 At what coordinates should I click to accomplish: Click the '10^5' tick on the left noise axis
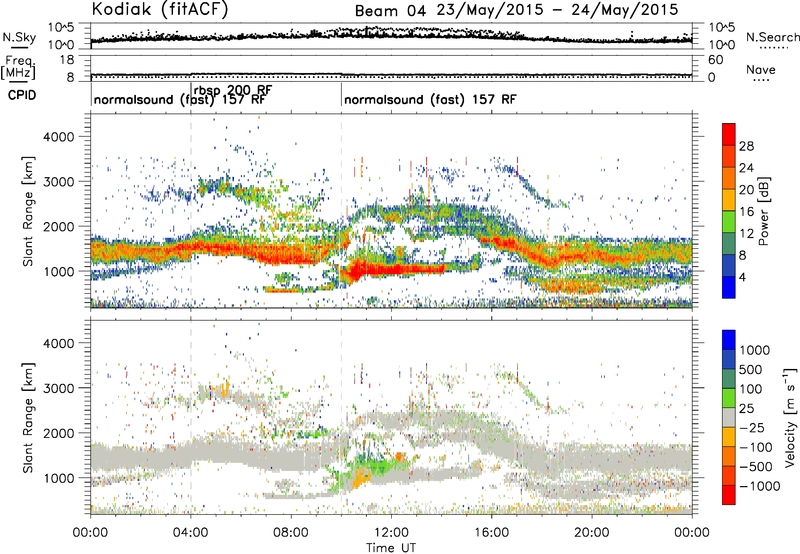click(61, 27)
